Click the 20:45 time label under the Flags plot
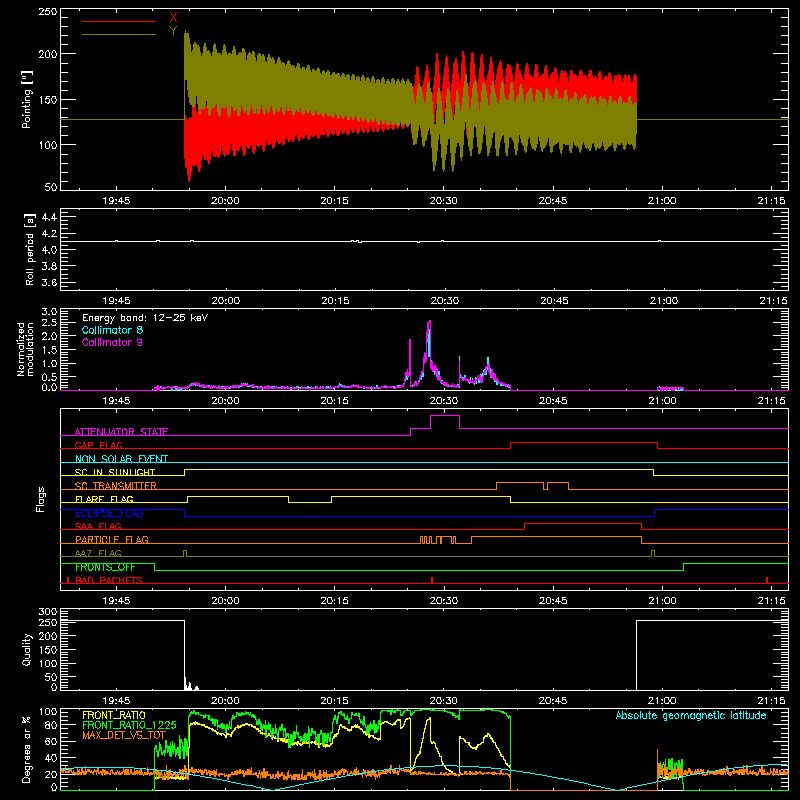This screenshot has width=800, height=800. pos(553,601)
